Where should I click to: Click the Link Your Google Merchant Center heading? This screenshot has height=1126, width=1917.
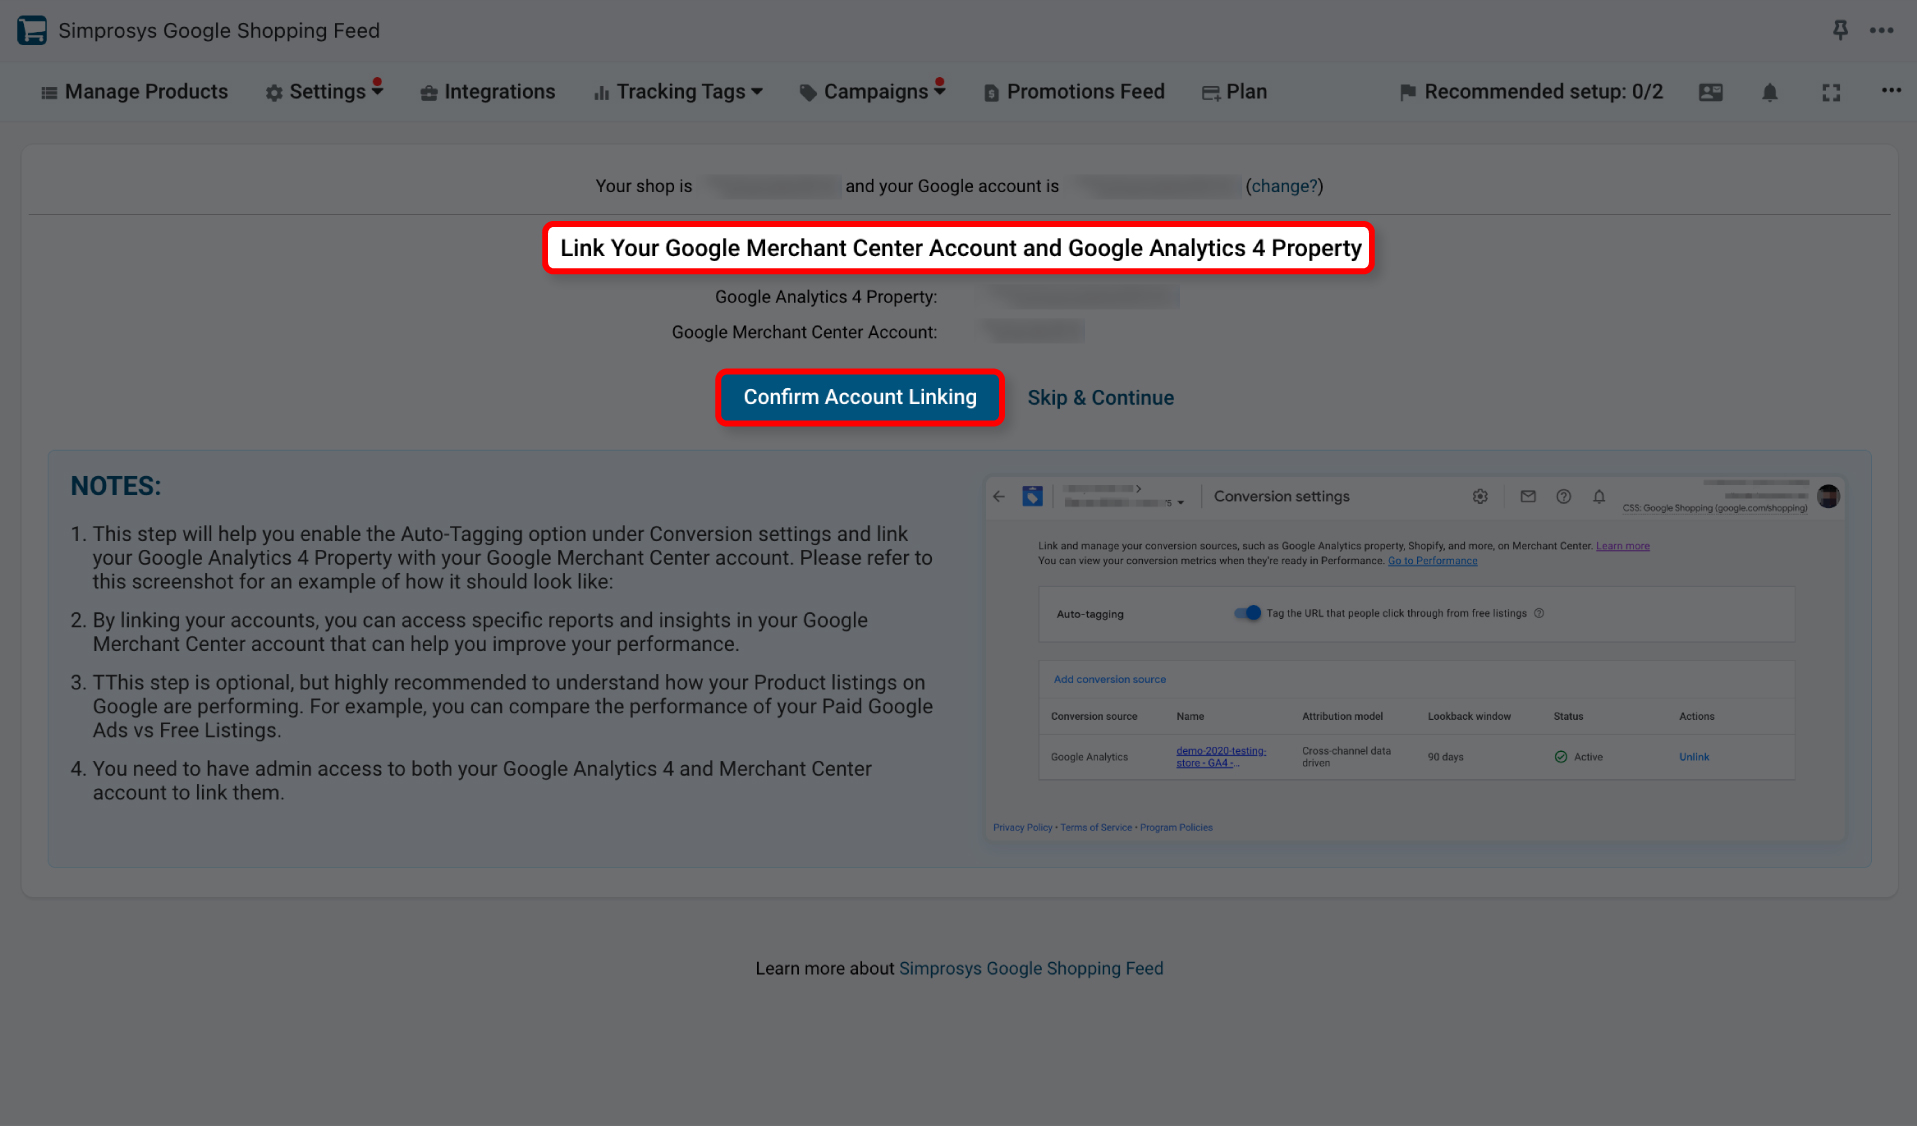[x=960, y=248]
